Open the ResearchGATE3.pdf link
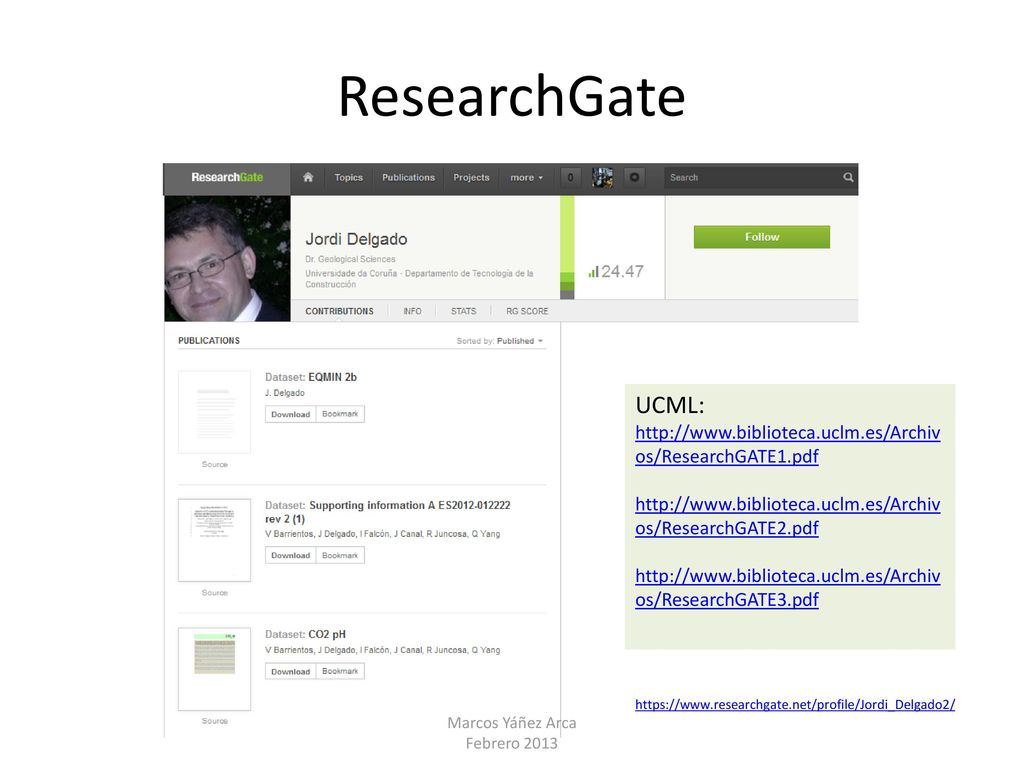The width and height of the screenshot is (1024, 768). [788, 588]
